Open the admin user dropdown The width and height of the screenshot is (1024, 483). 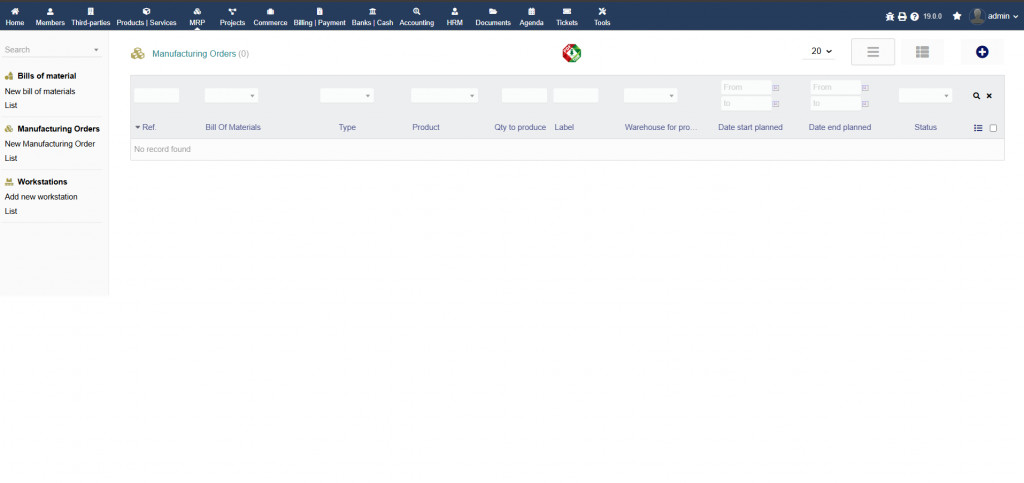click(994, 16)
